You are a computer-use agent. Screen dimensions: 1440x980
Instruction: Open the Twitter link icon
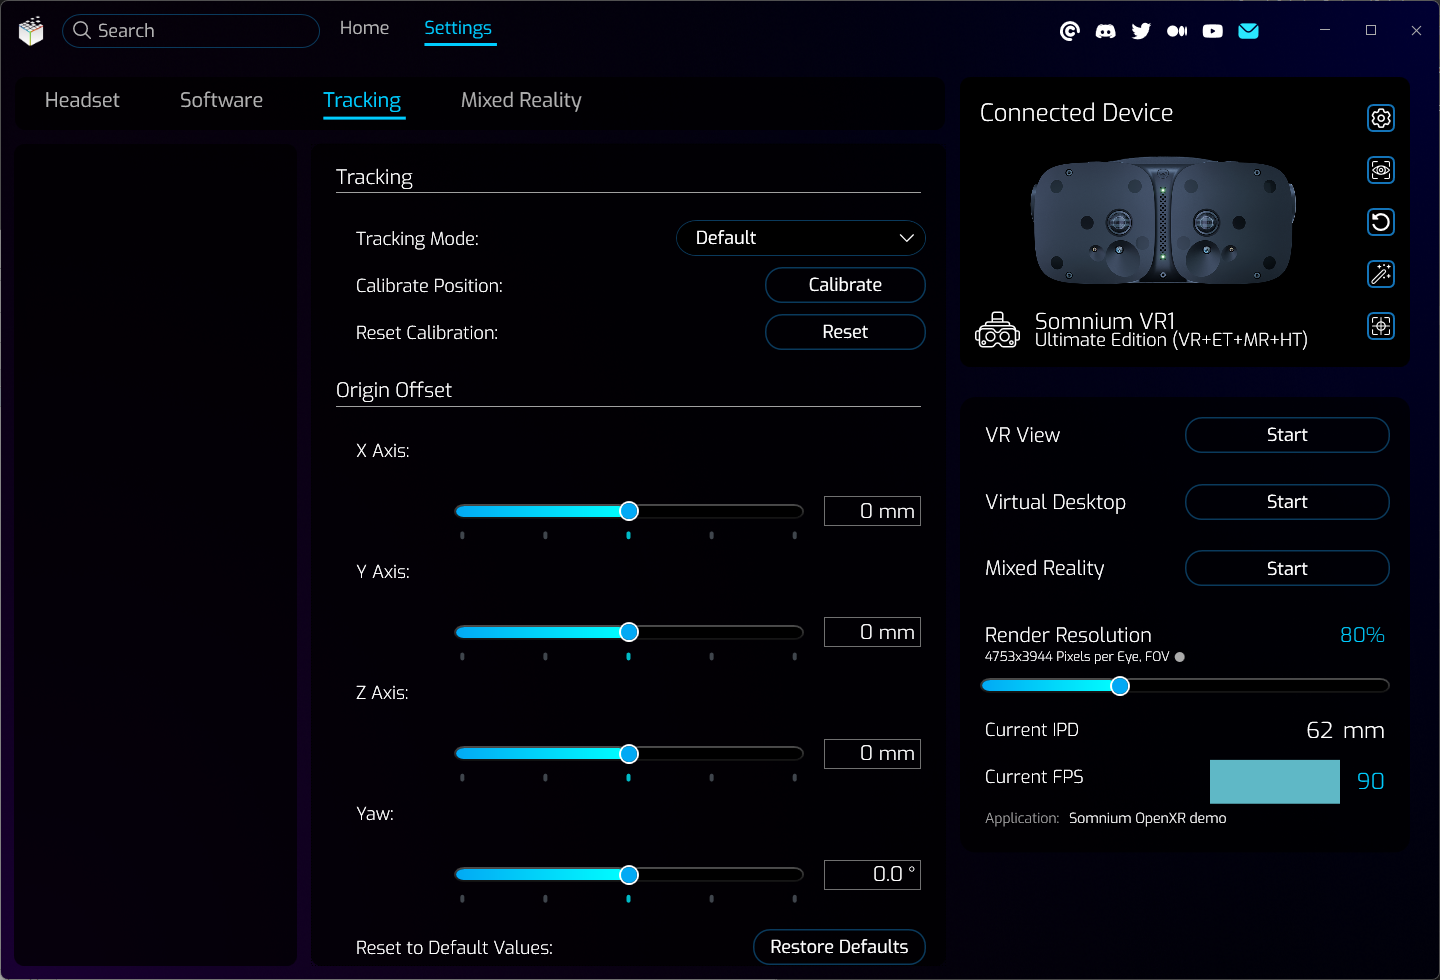[1141, 31]
